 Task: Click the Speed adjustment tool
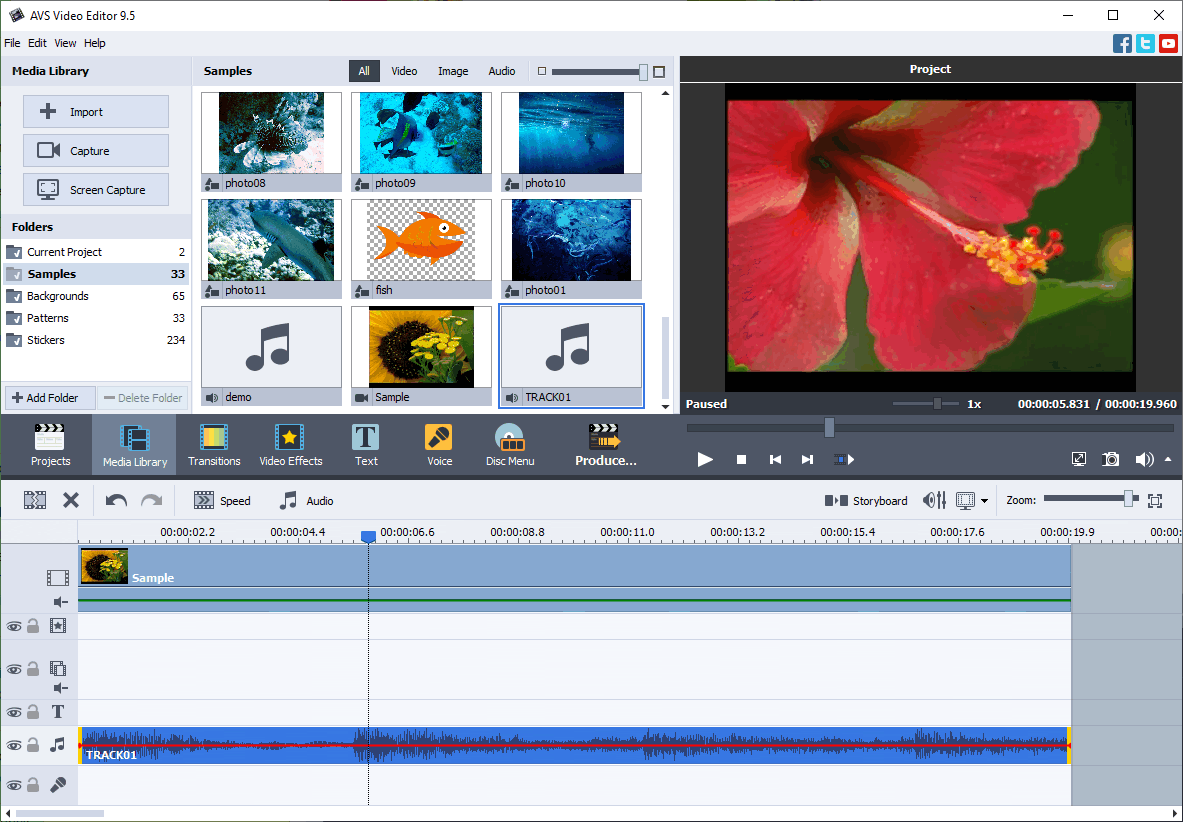[x=222, y=500]
